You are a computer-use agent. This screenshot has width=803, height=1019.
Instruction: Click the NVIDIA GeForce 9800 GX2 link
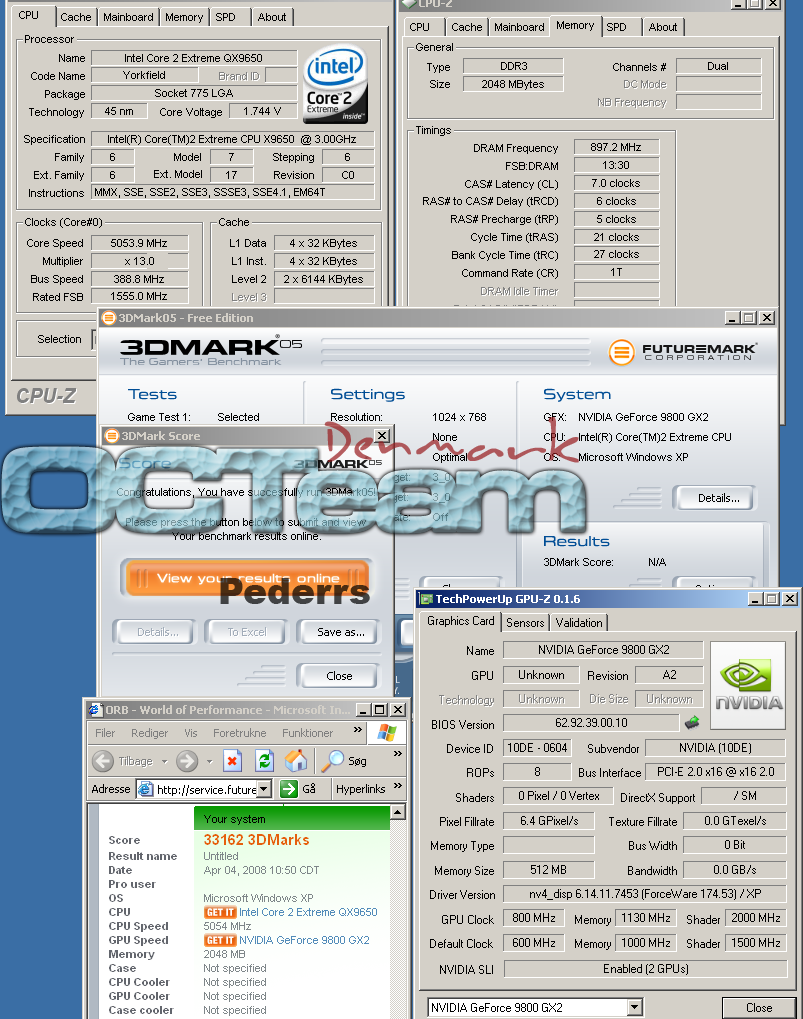tap(304, 940)
